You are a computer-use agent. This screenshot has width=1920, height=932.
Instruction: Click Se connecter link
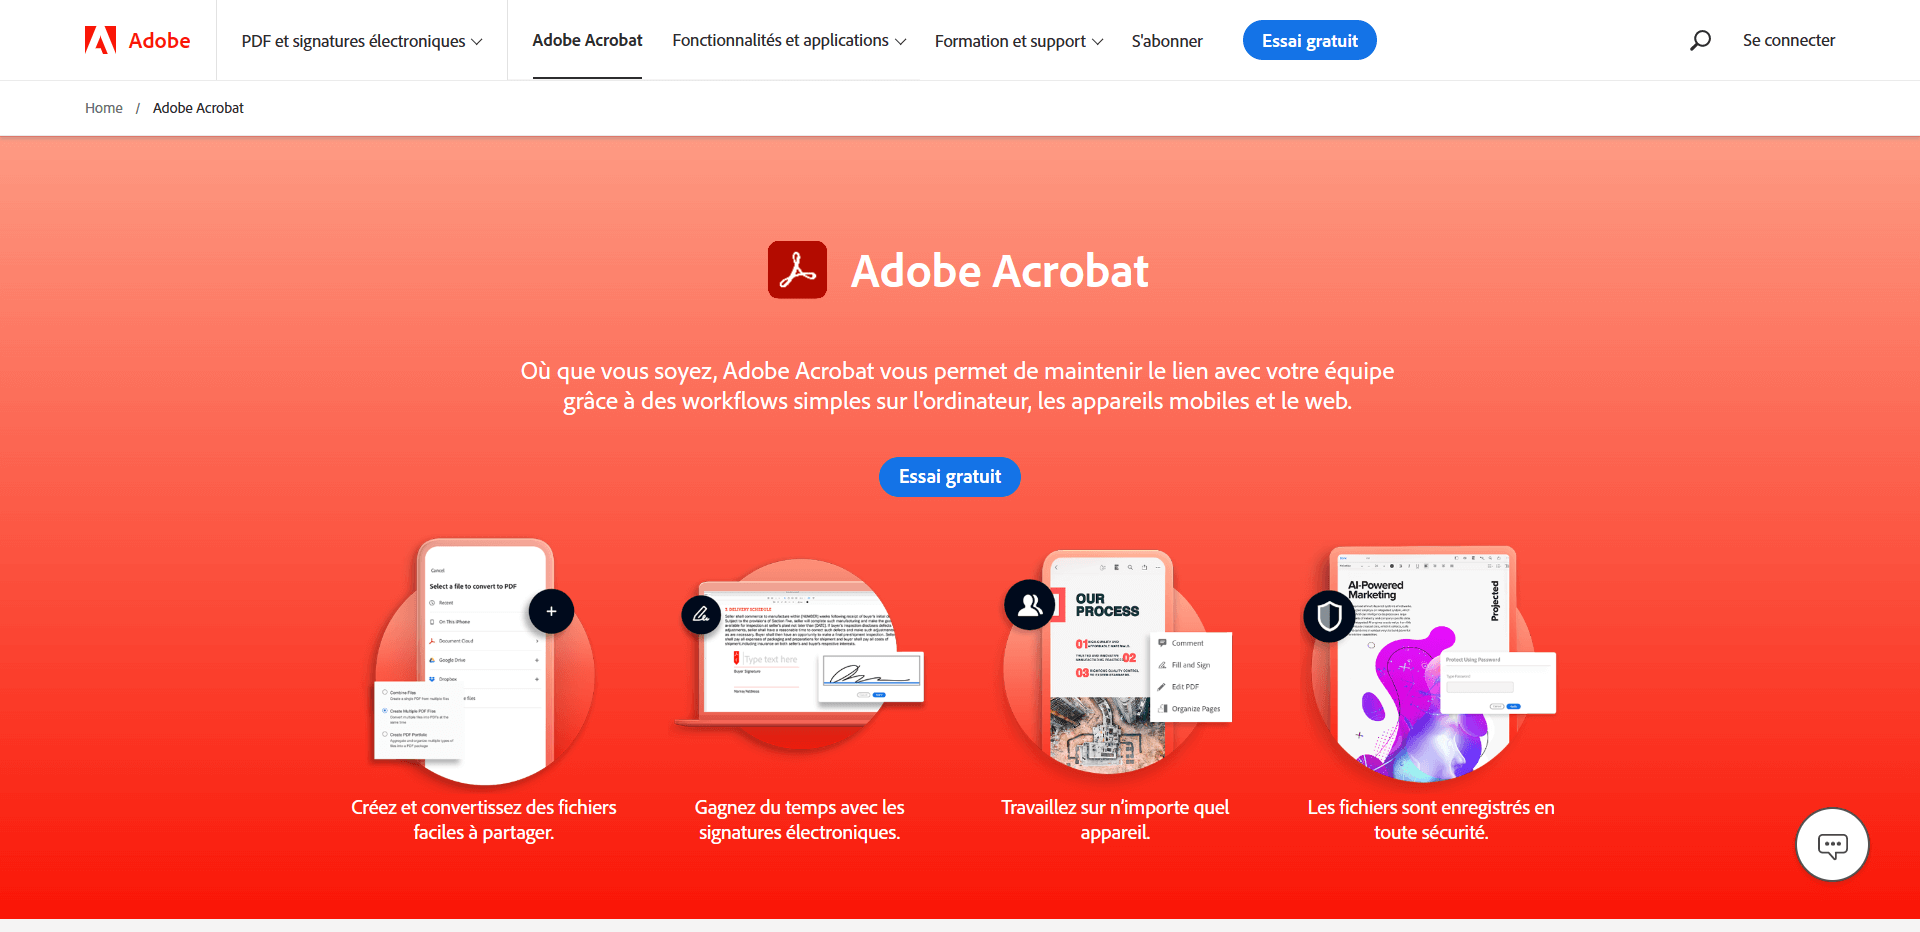tap(1789, 40)
